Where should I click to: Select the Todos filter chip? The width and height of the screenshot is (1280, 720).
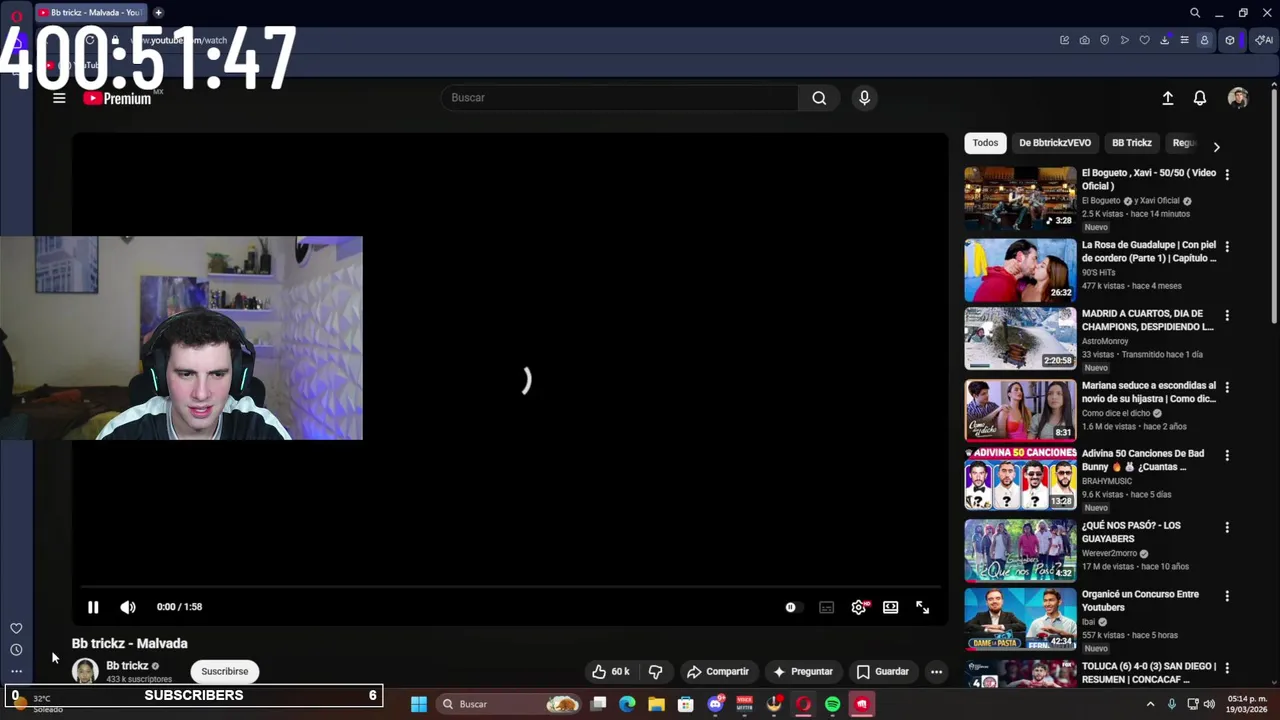click(x=985, y=143)
